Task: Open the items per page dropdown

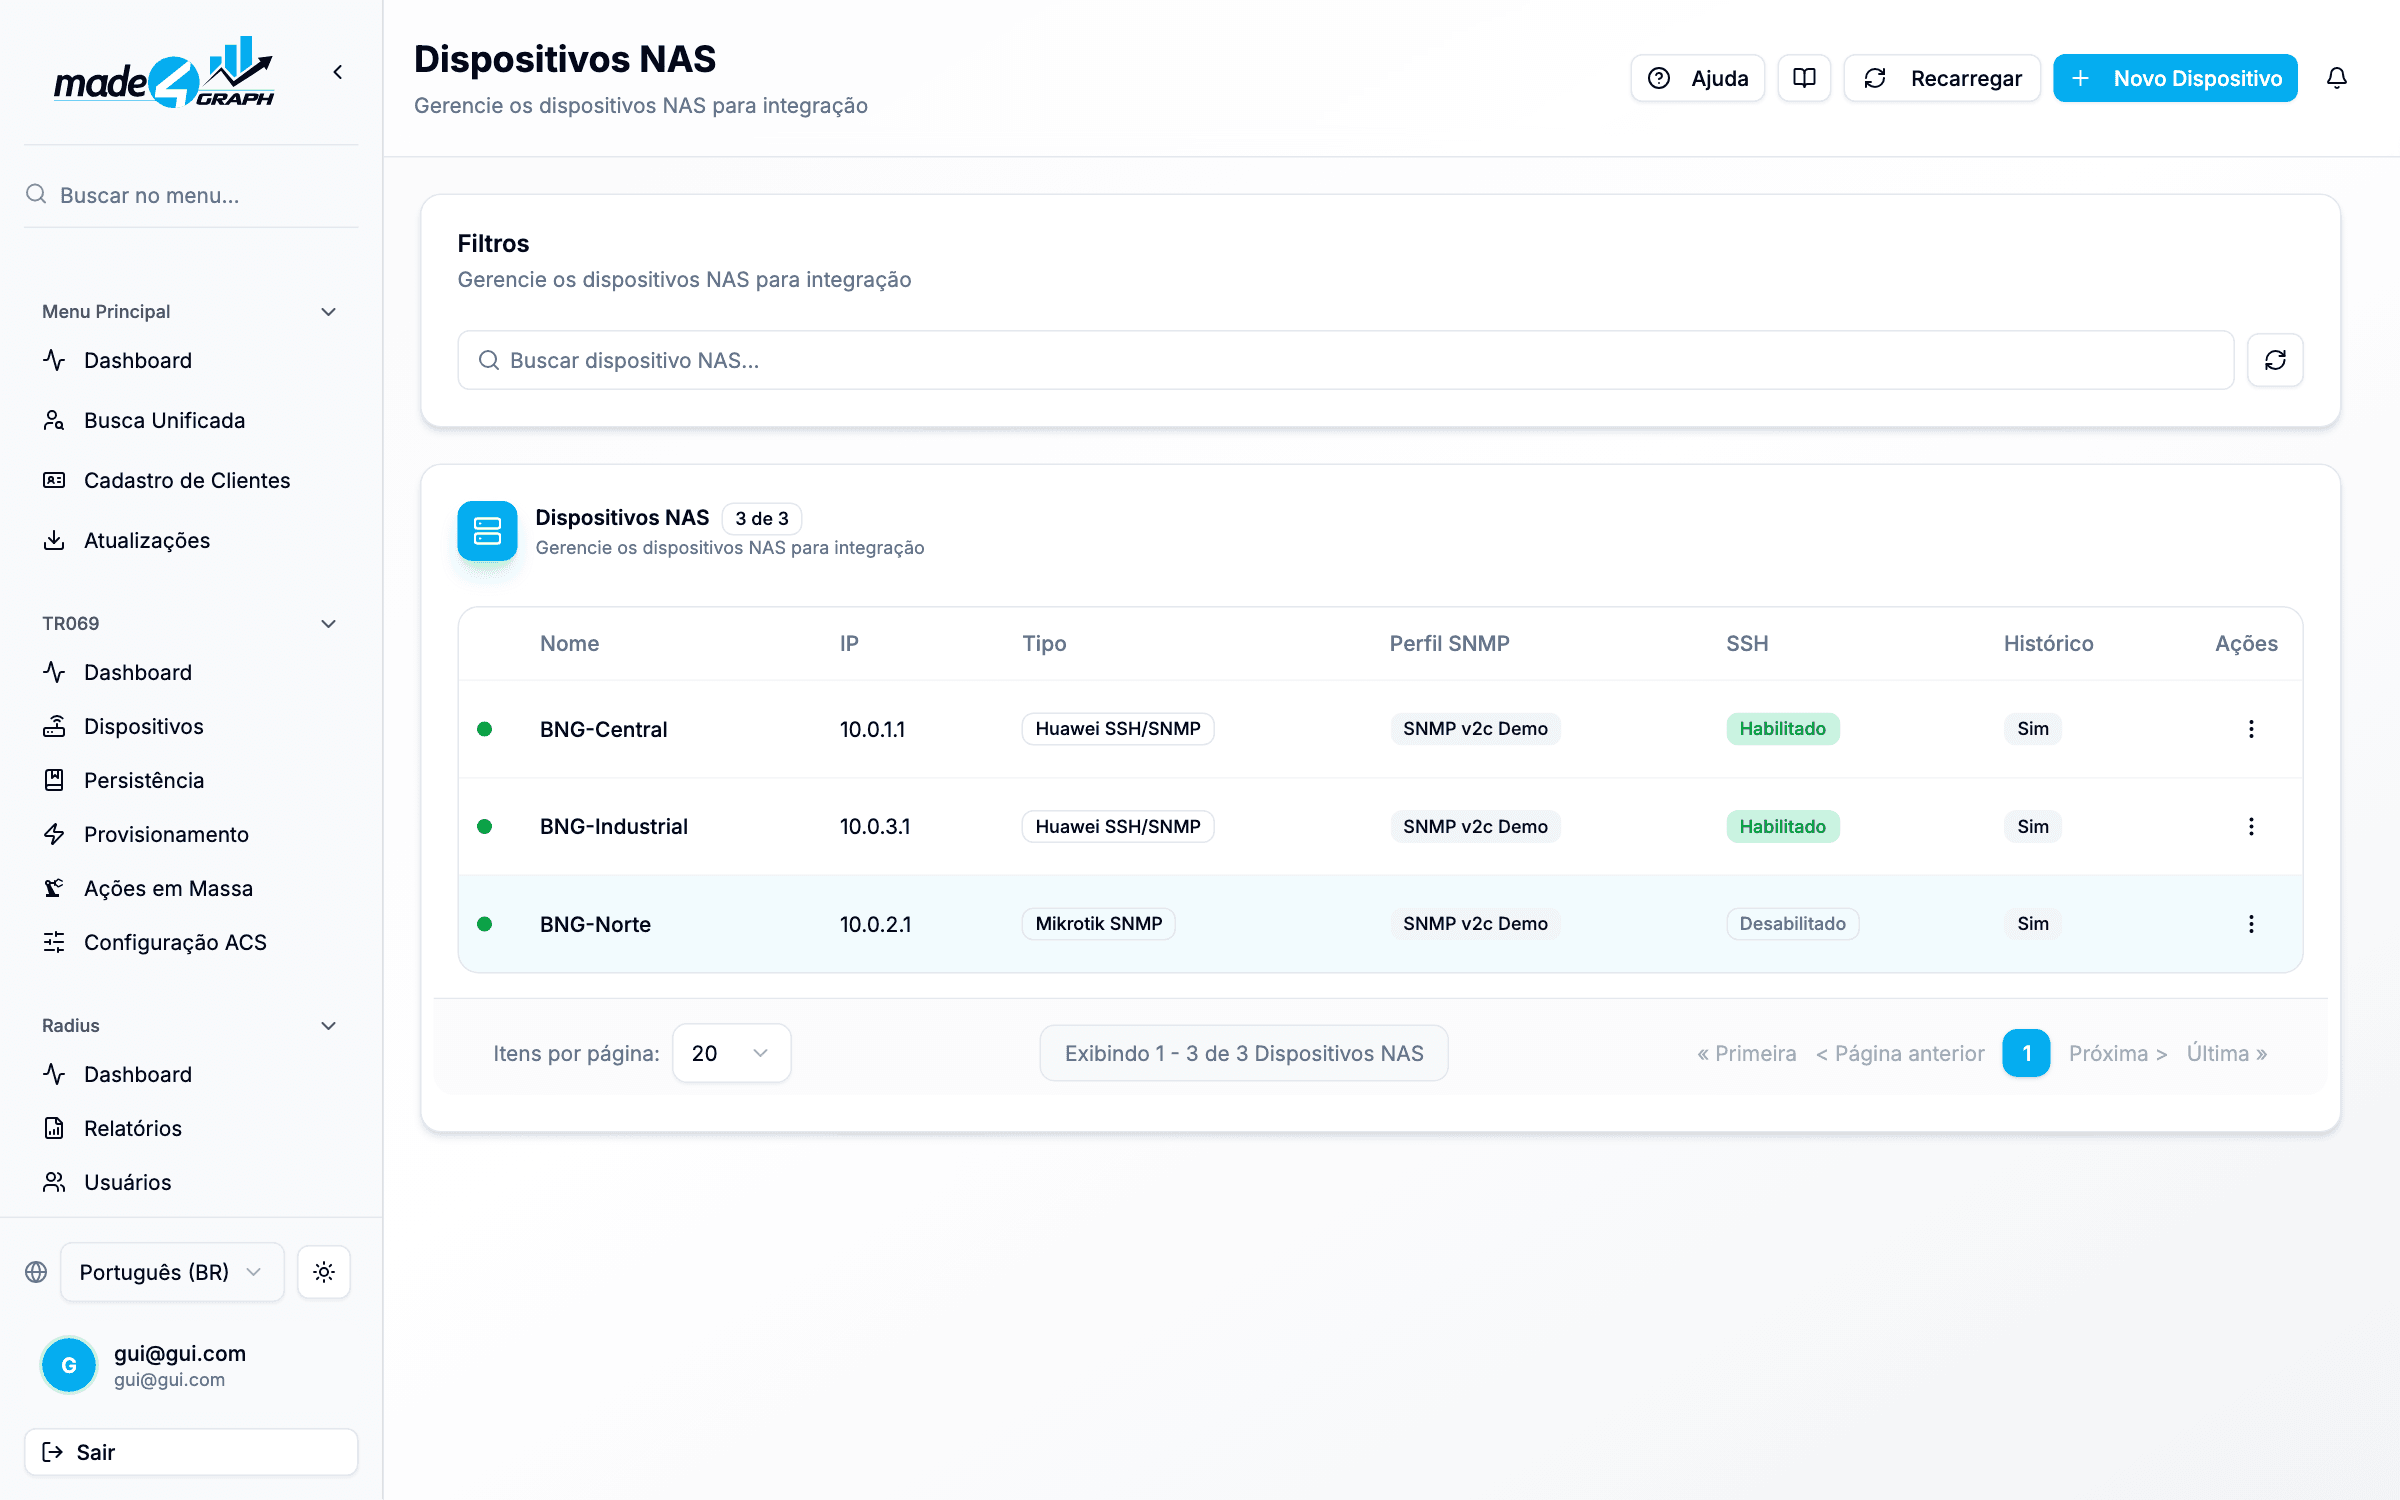Action: click(x=731, y=1053)
